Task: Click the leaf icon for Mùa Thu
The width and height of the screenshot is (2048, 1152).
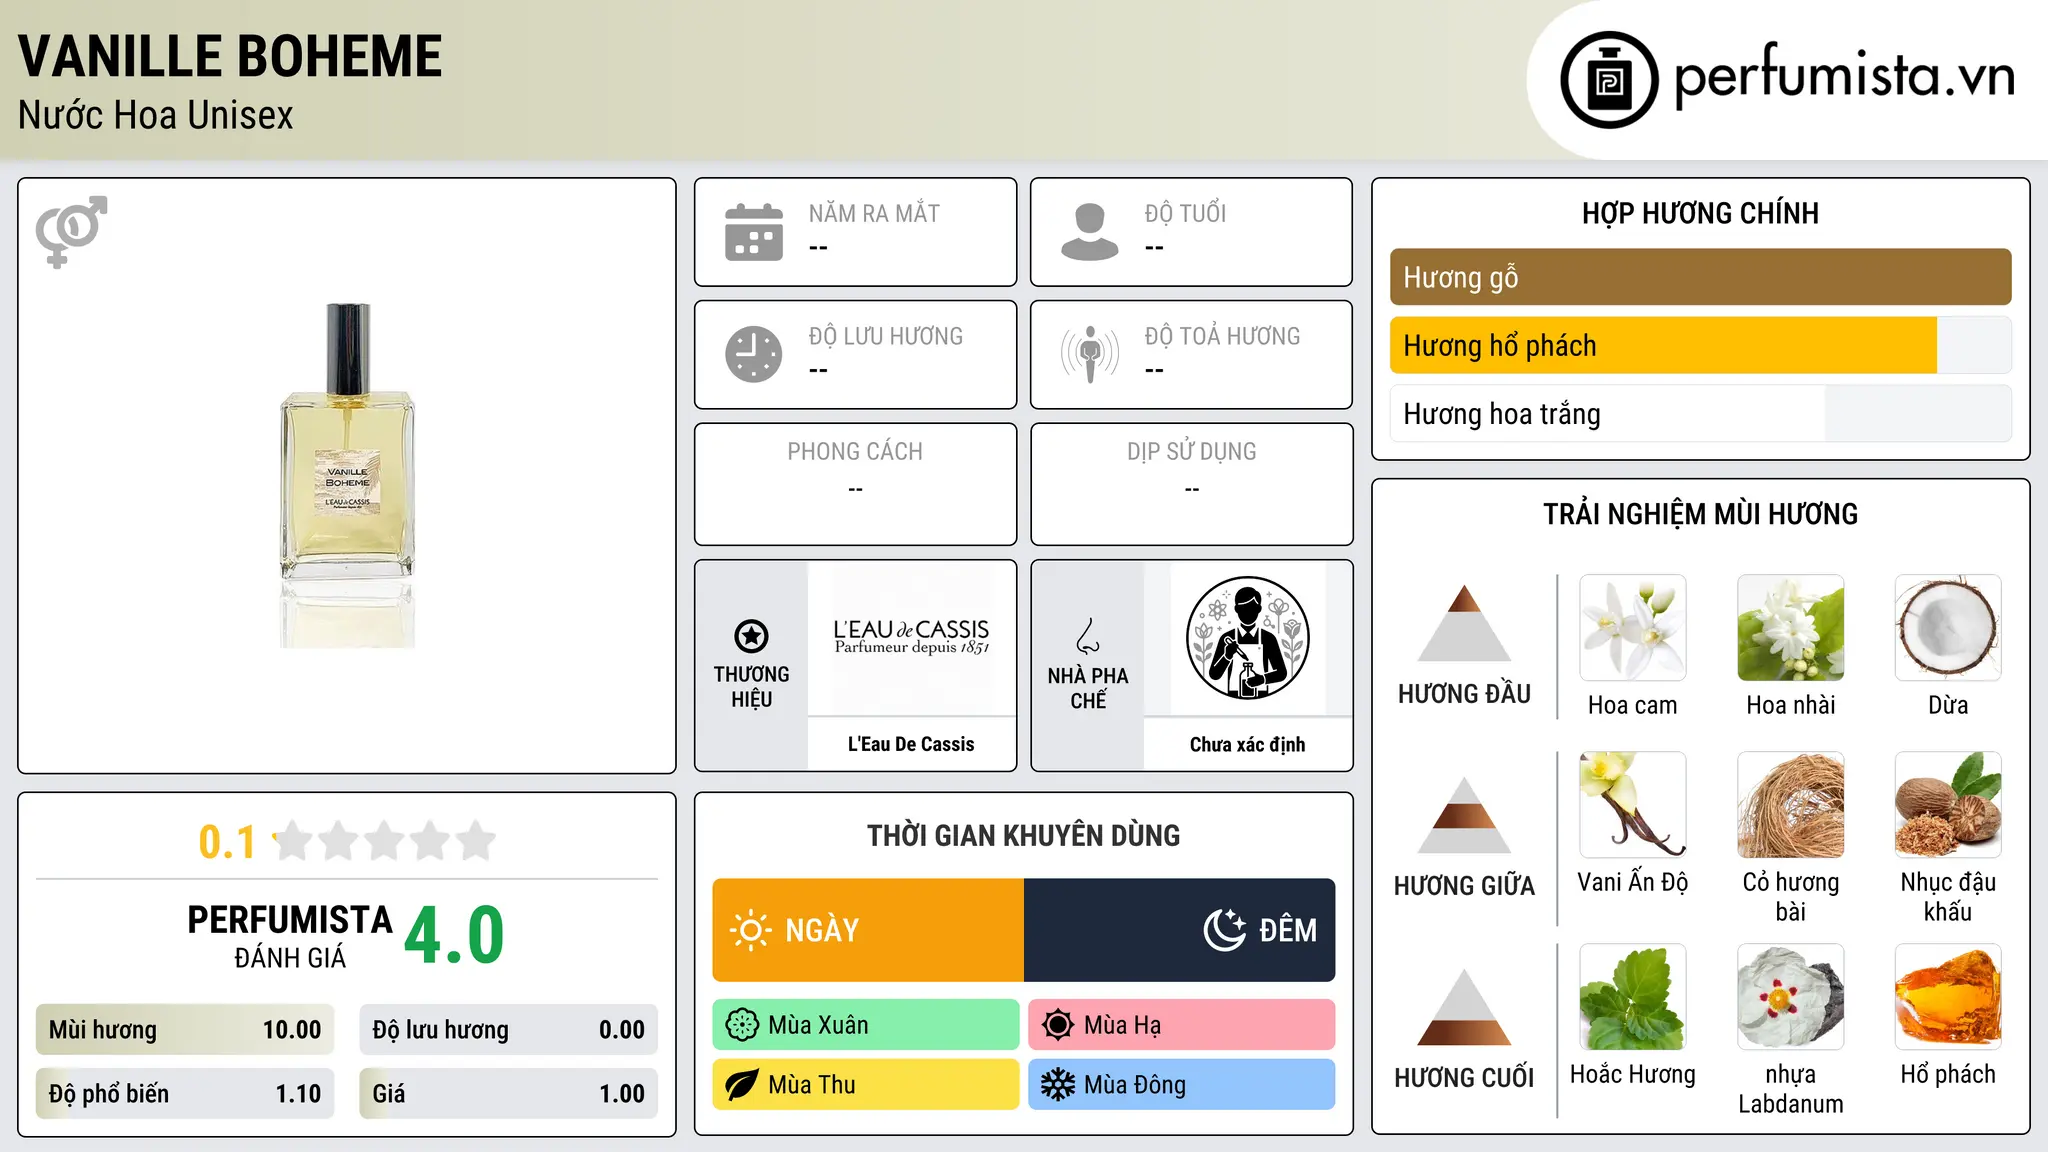Action: (x=742, y=1085)
